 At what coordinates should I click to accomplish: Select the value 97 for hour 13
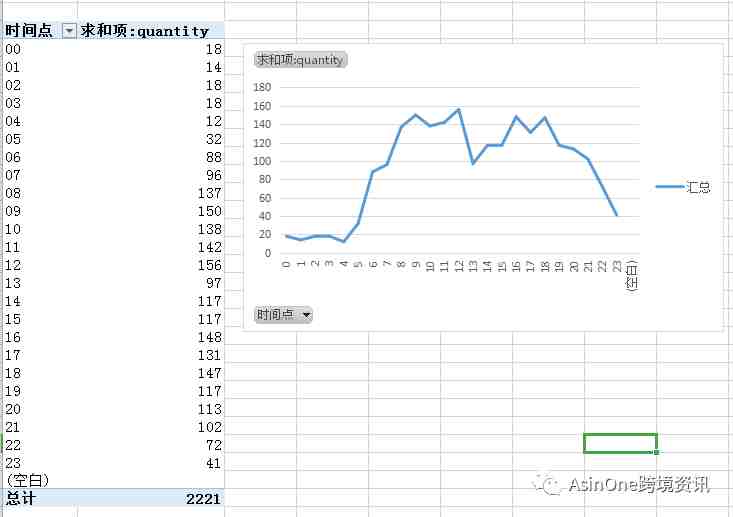[214, 283]
